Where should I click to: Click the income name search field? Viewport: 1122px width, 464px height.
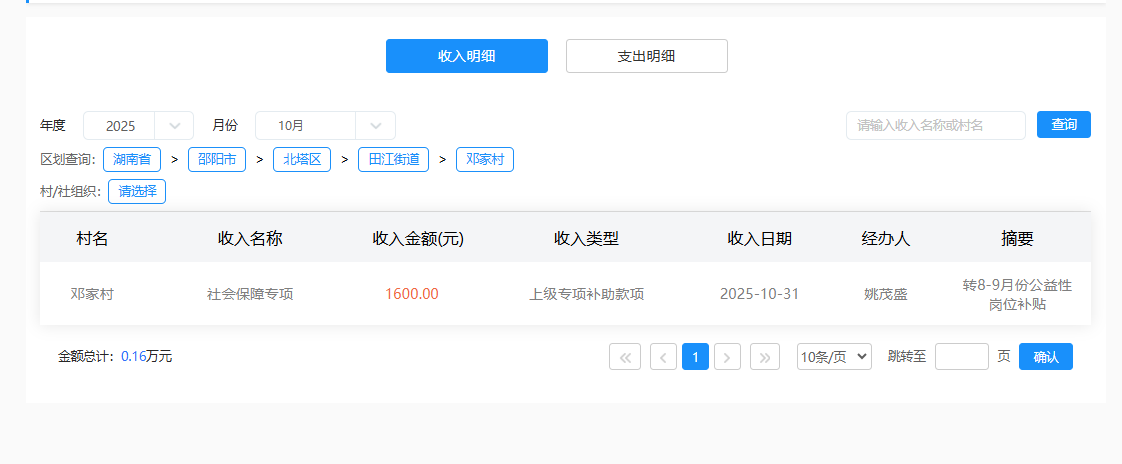[x=935, y=125]
